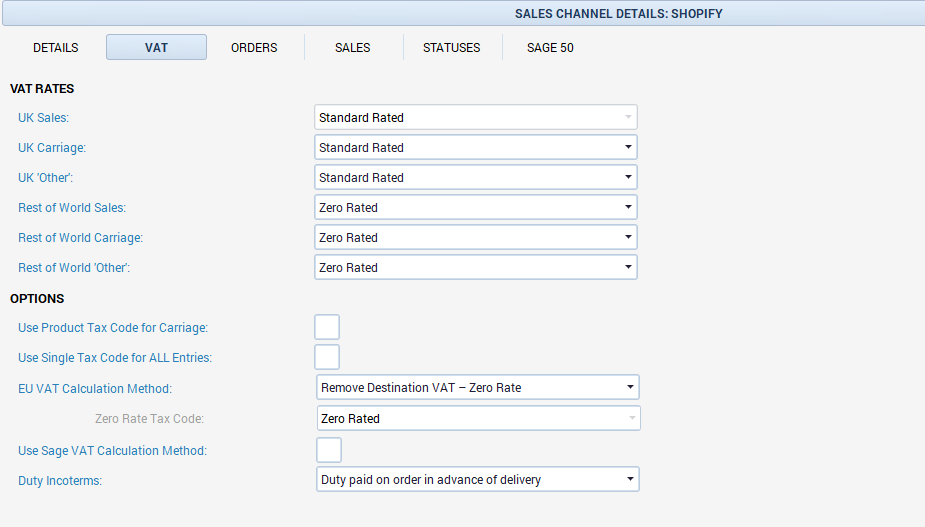
Task: Select the VAT tab
Action: point(156,48)
